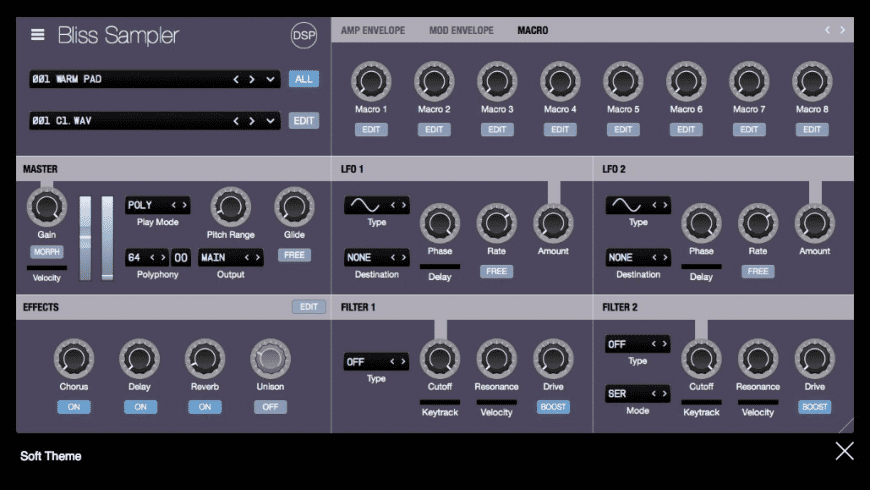The image size is (870, 490).
Task: Click the Macro 3 knob
Action: (497, 82)
